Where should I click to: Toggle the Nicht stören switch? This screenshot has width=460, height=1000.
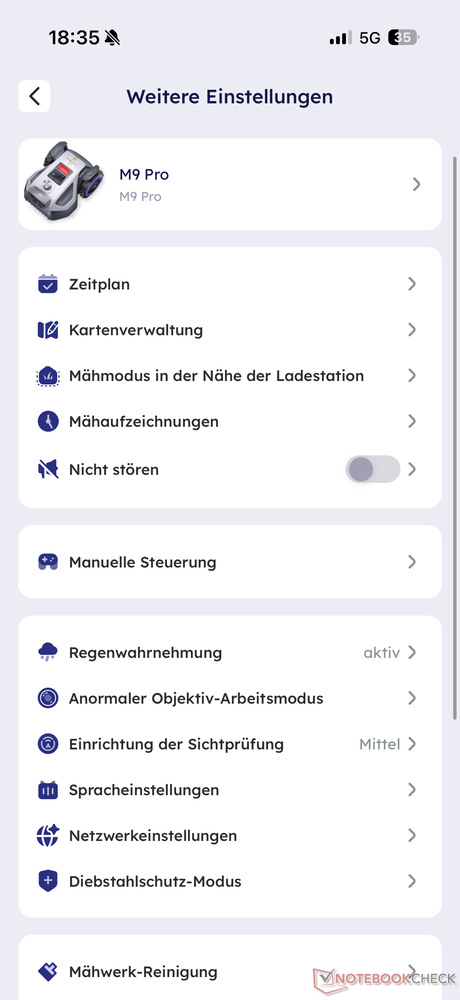373,469
